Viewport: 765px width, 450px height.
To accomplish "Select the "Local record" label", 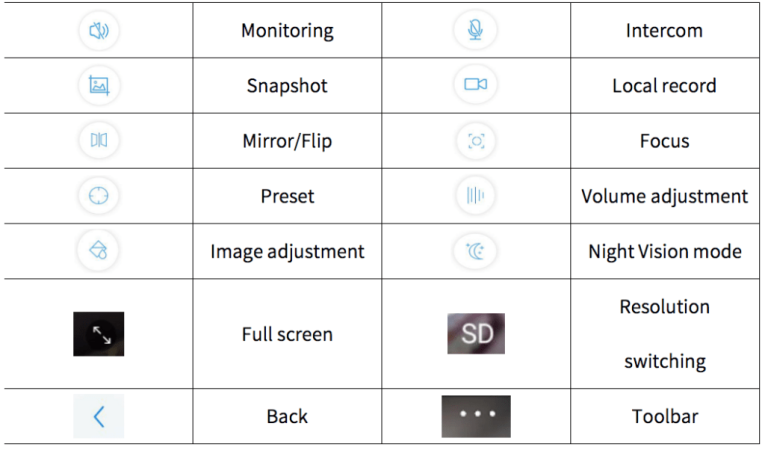I will [x=664, y=86].
